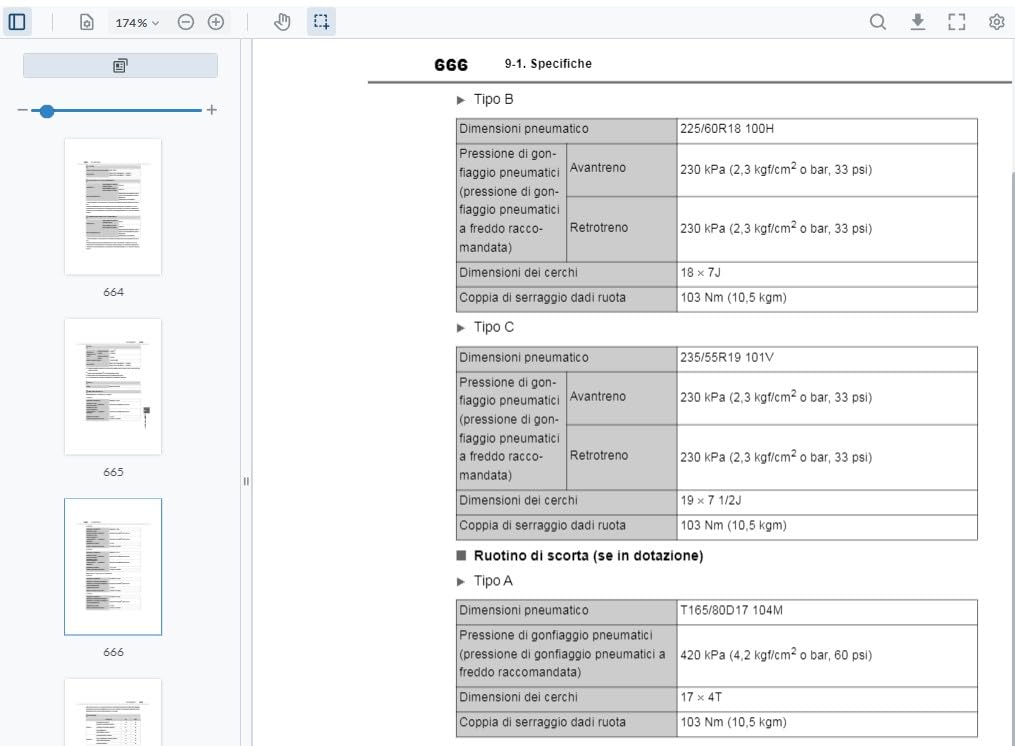Zoom out with the minus circle icon
Image resolution: width=1015 pixels, height=746 pixels.
click(x=186, y=23)
